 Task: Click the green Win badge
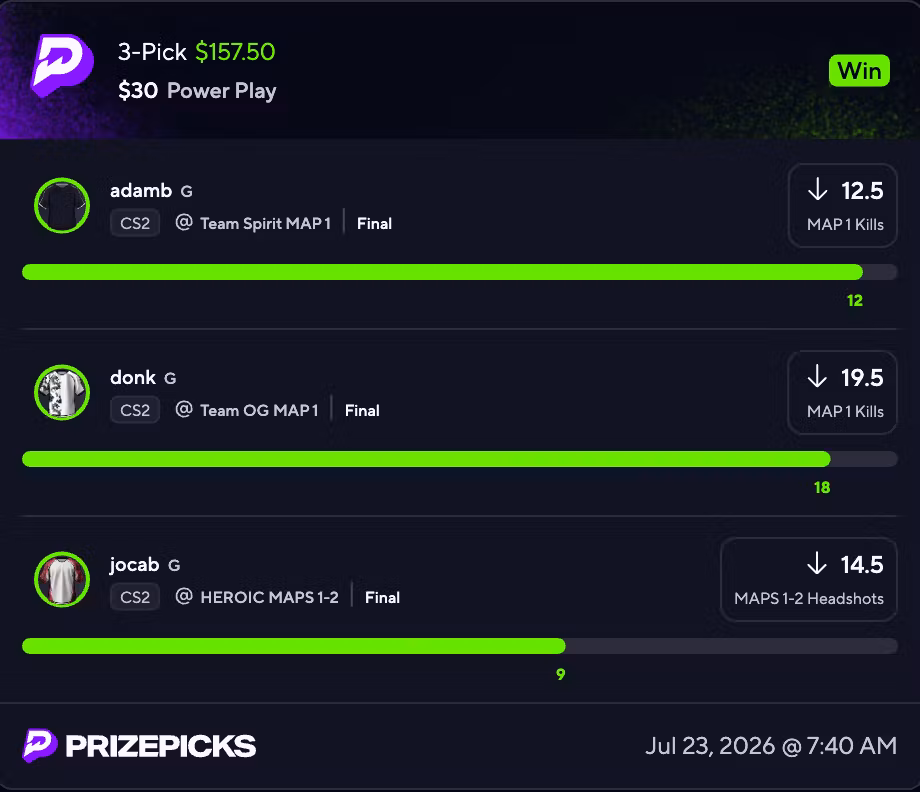click(x=859, y=71)
